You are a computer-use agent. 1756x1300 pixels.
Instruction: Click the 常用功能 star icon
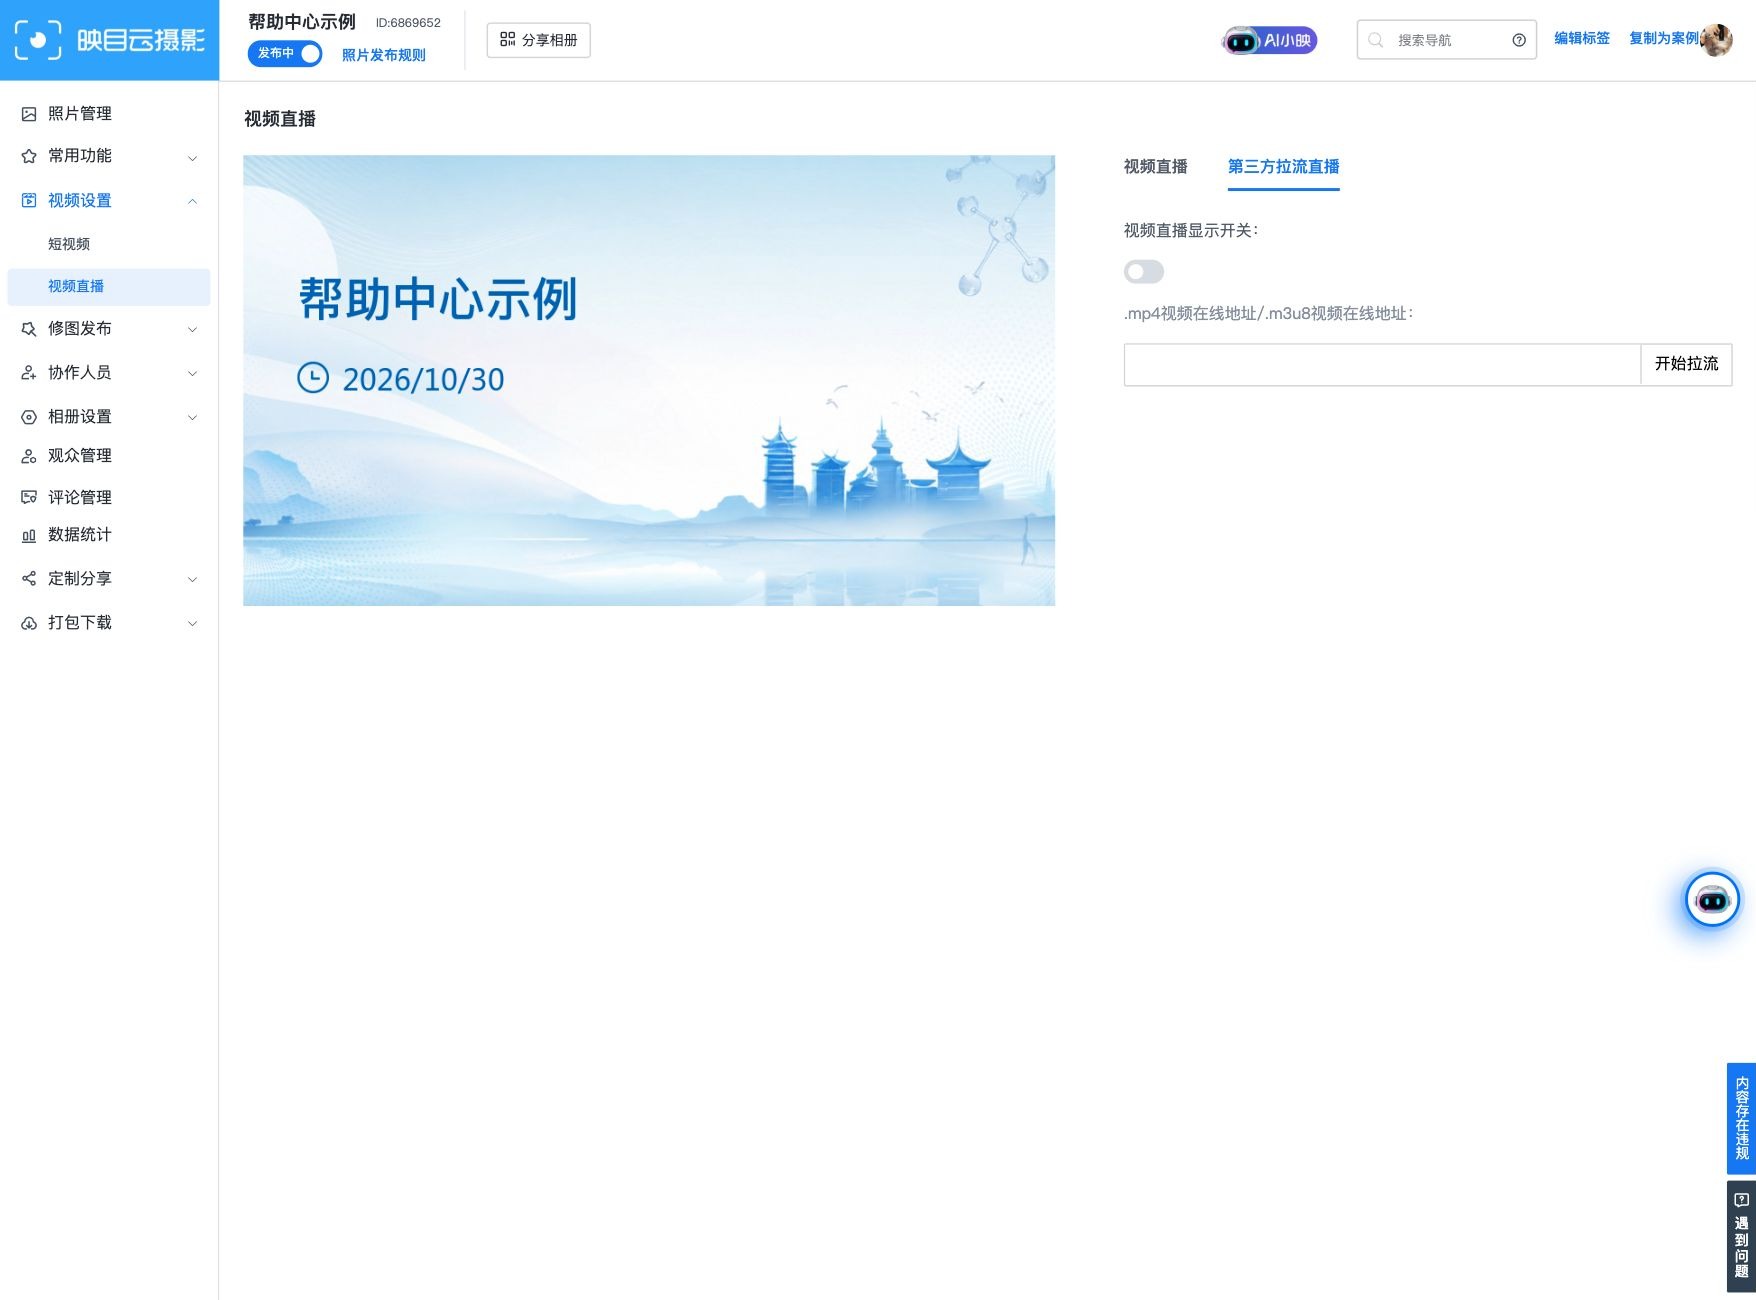coord(29,156)
